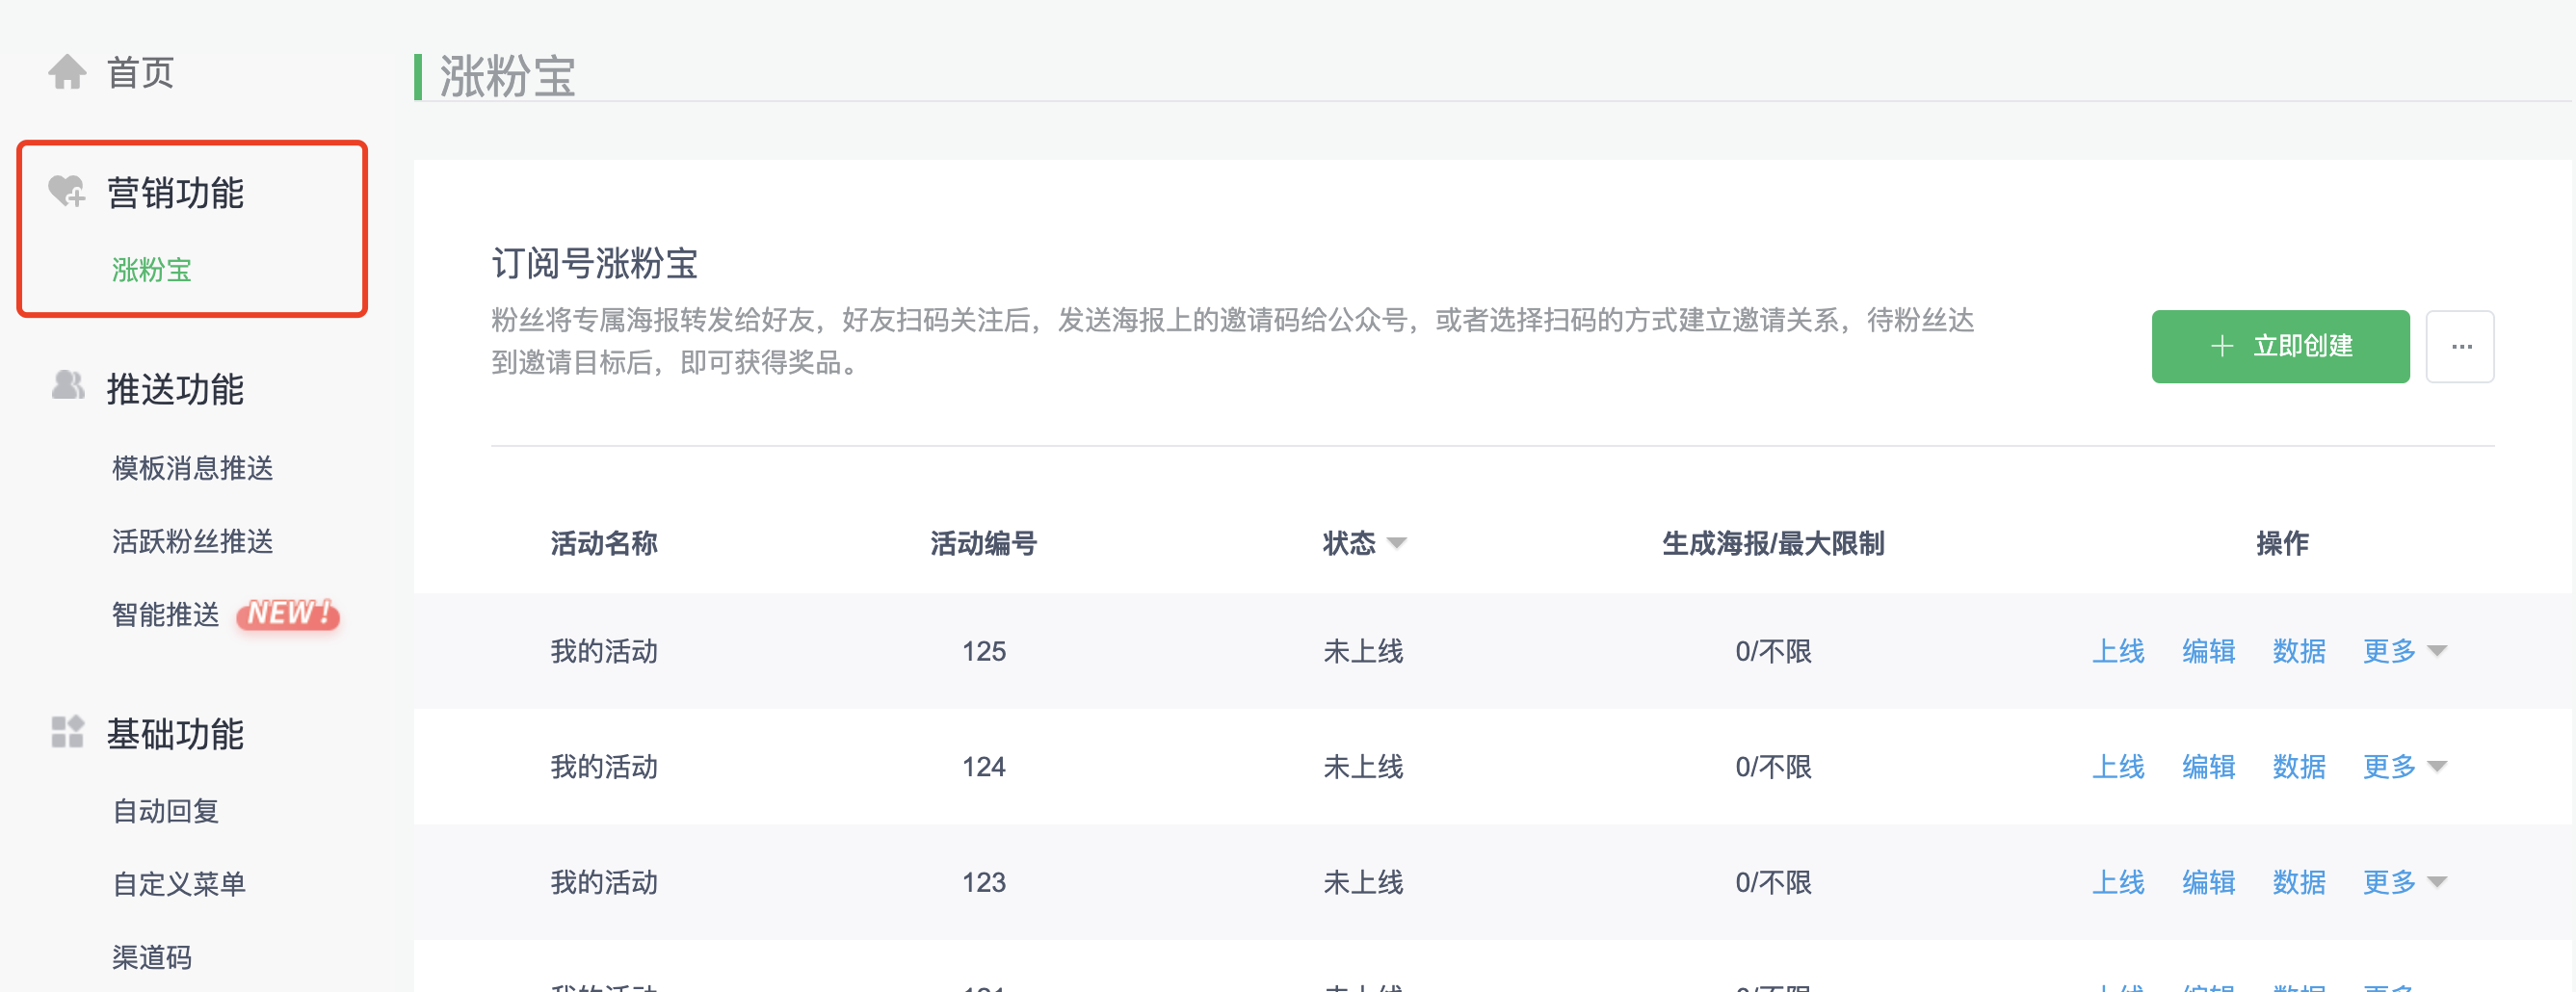Click 我的活动 name in row 124
Image resolution: width=2576 pixels, height=992 pixels.
[x=604, y=767]
